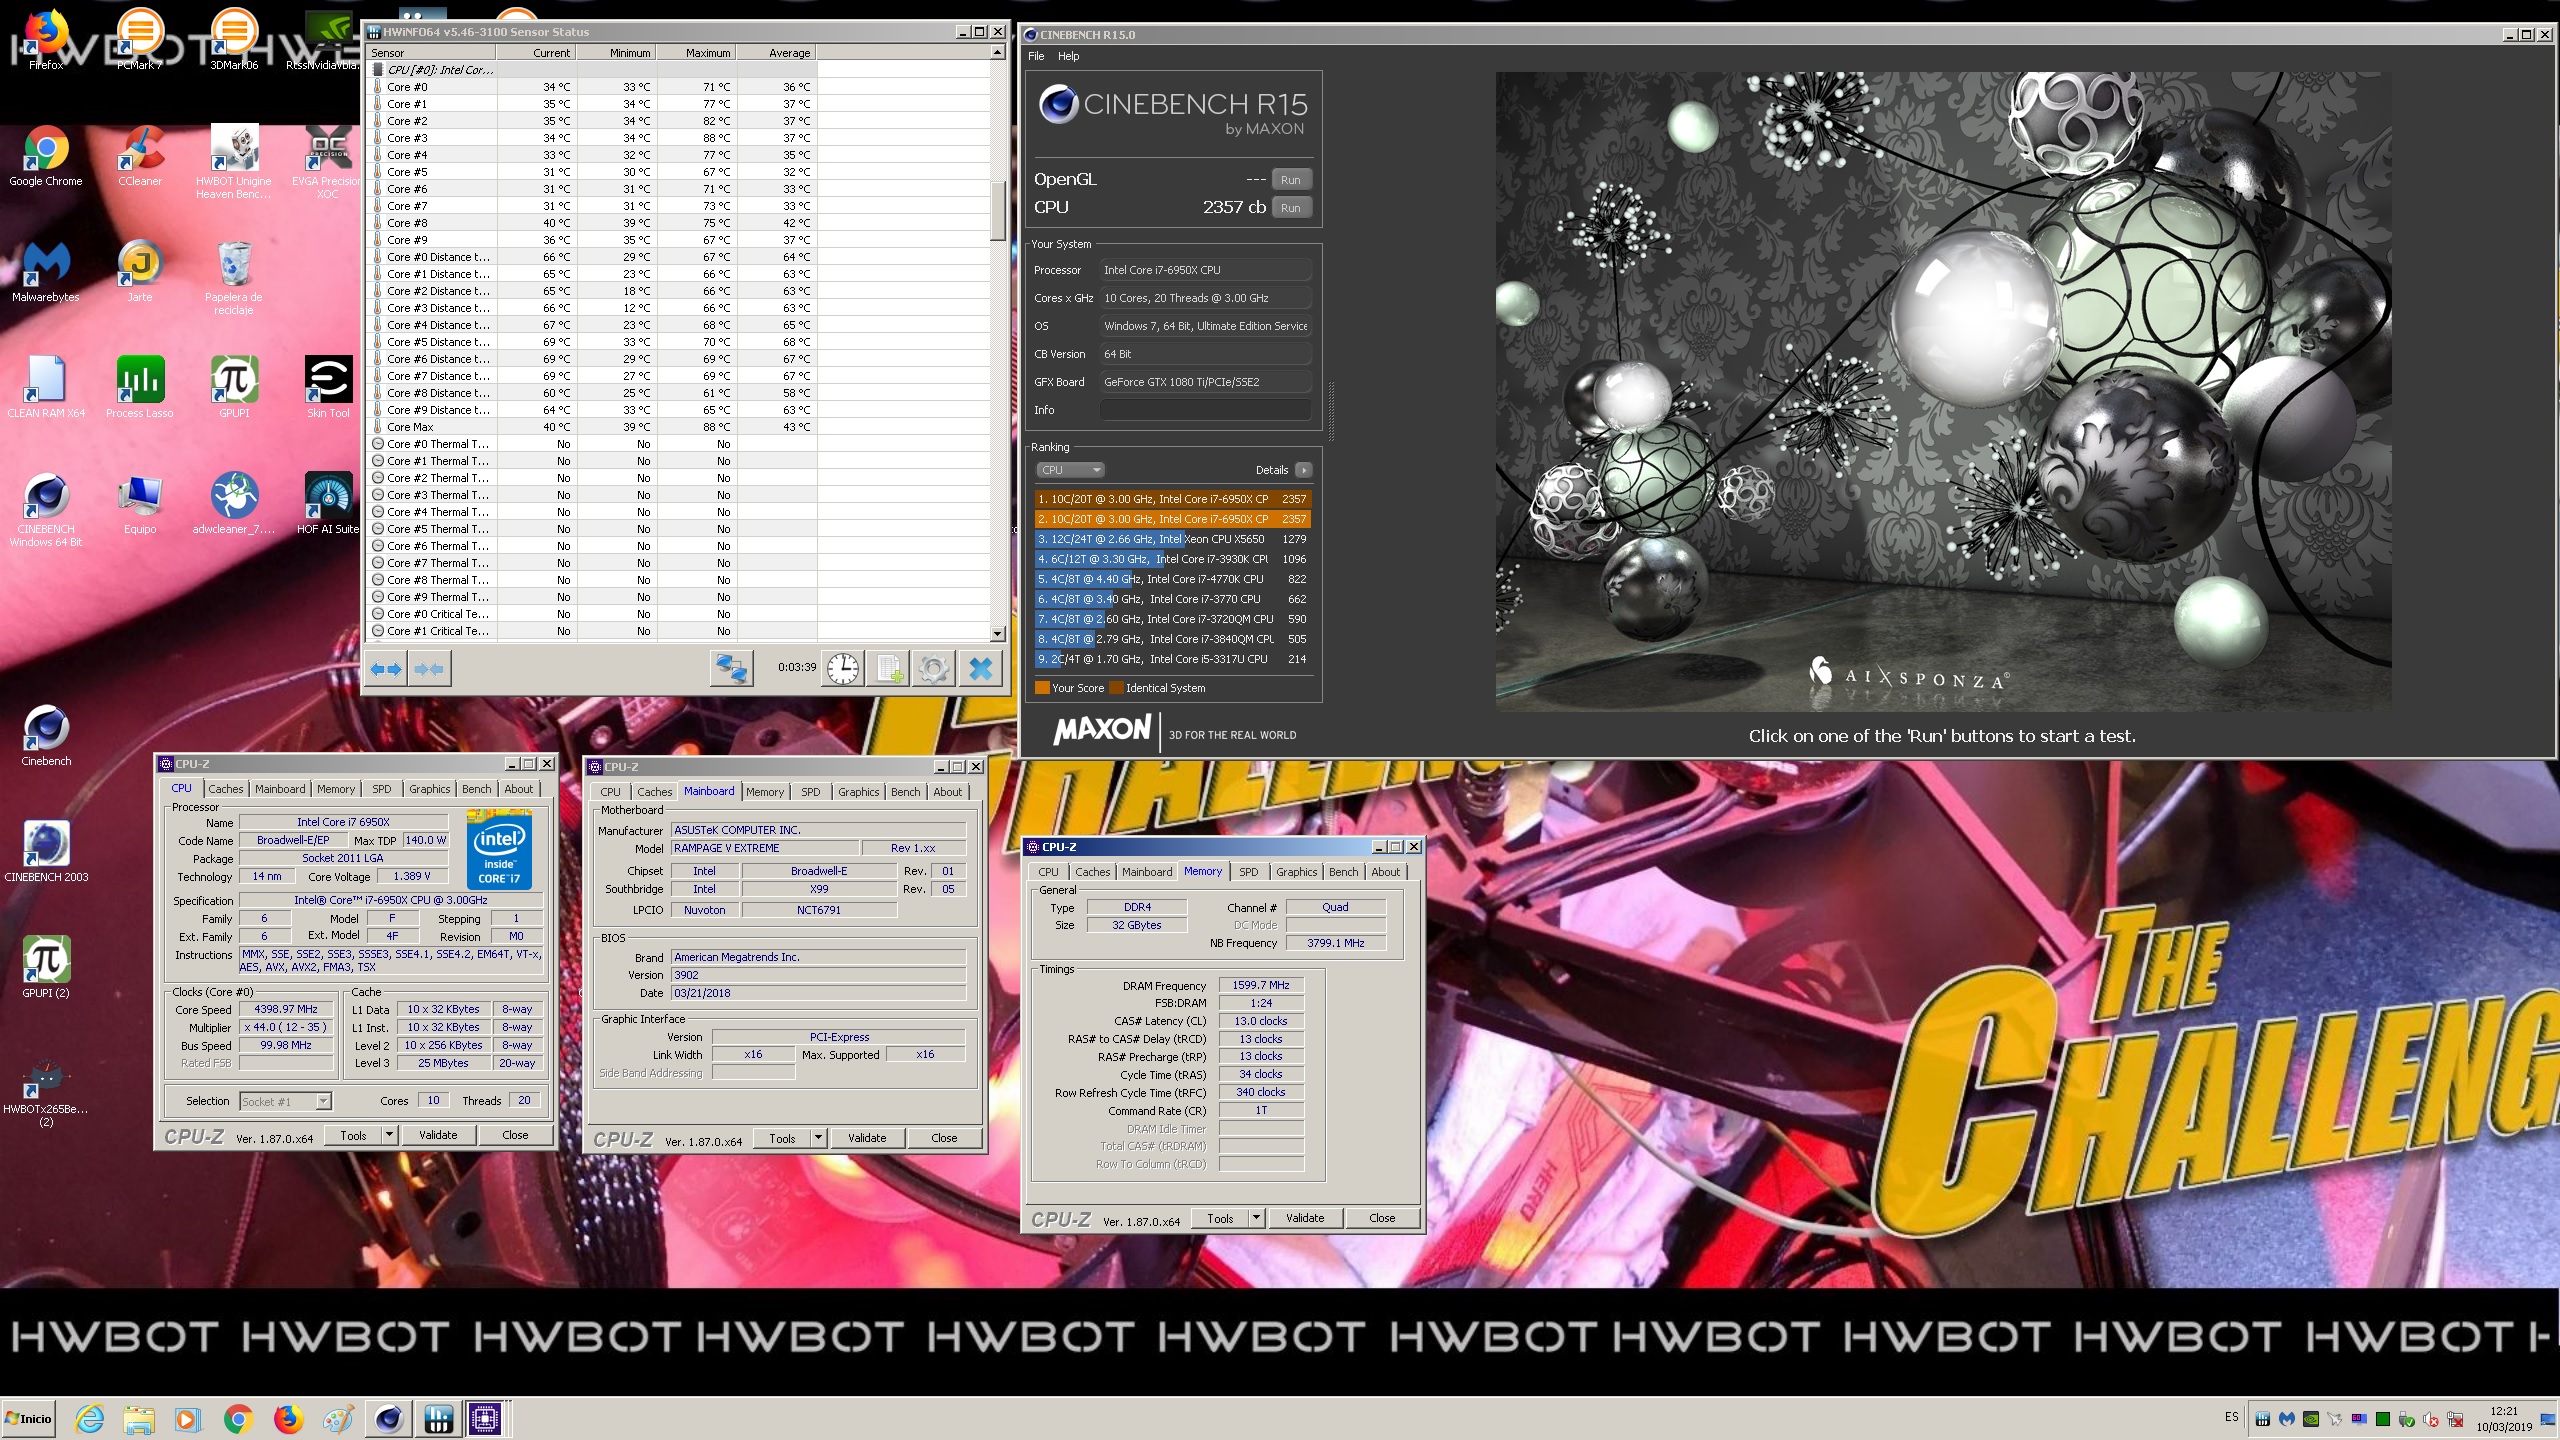Open Papelera de reciclaje icon
The height and width of the screenshot is (1440, 2560).
point(234,278)
